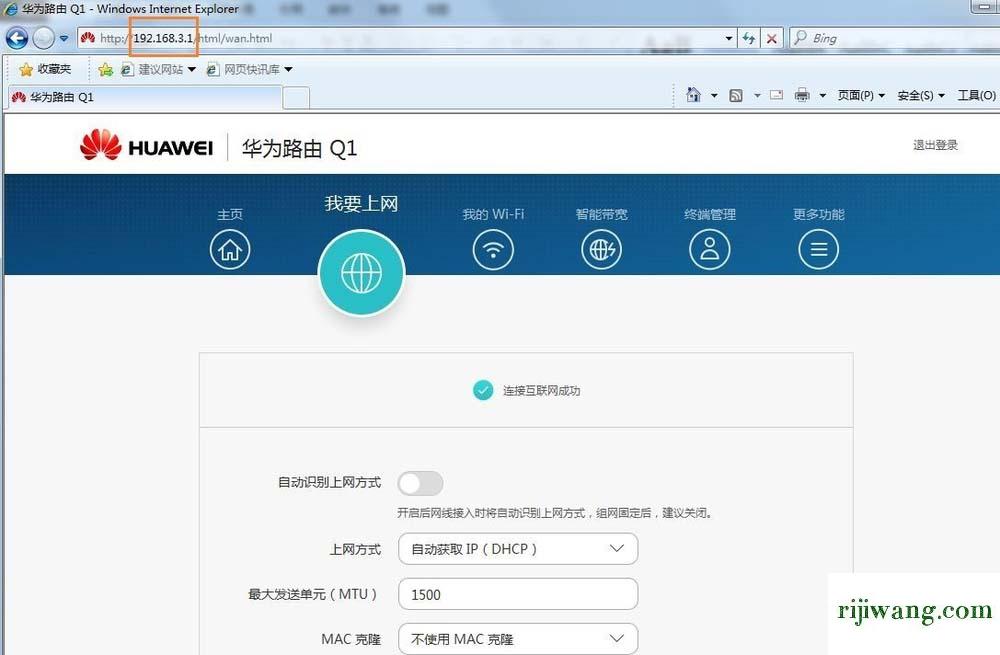Click the MTU 1500 input field
Image resolution: width=1000 pixels, height=655 pixels.
[518, 594]
